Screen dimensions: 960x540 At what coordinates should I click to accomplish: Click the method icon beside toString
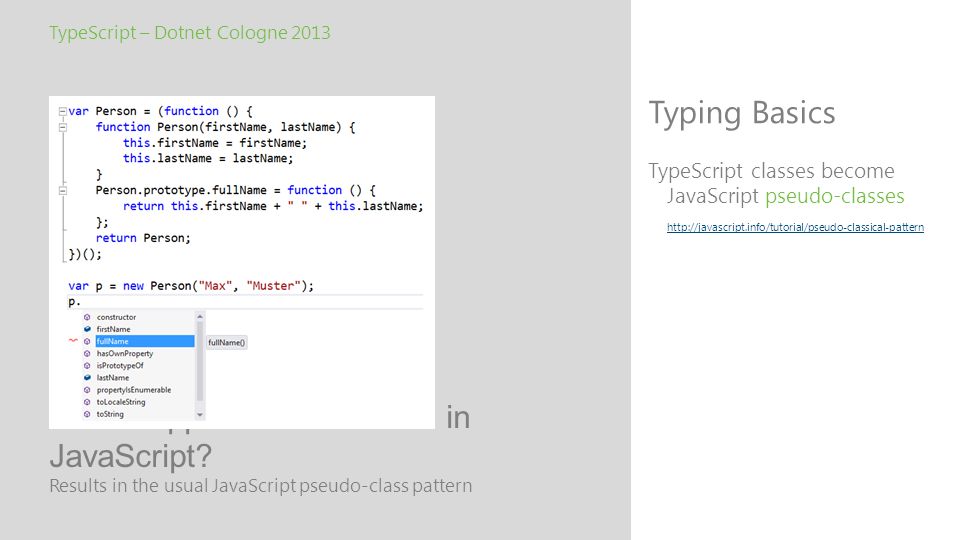[x=87, y=414]
